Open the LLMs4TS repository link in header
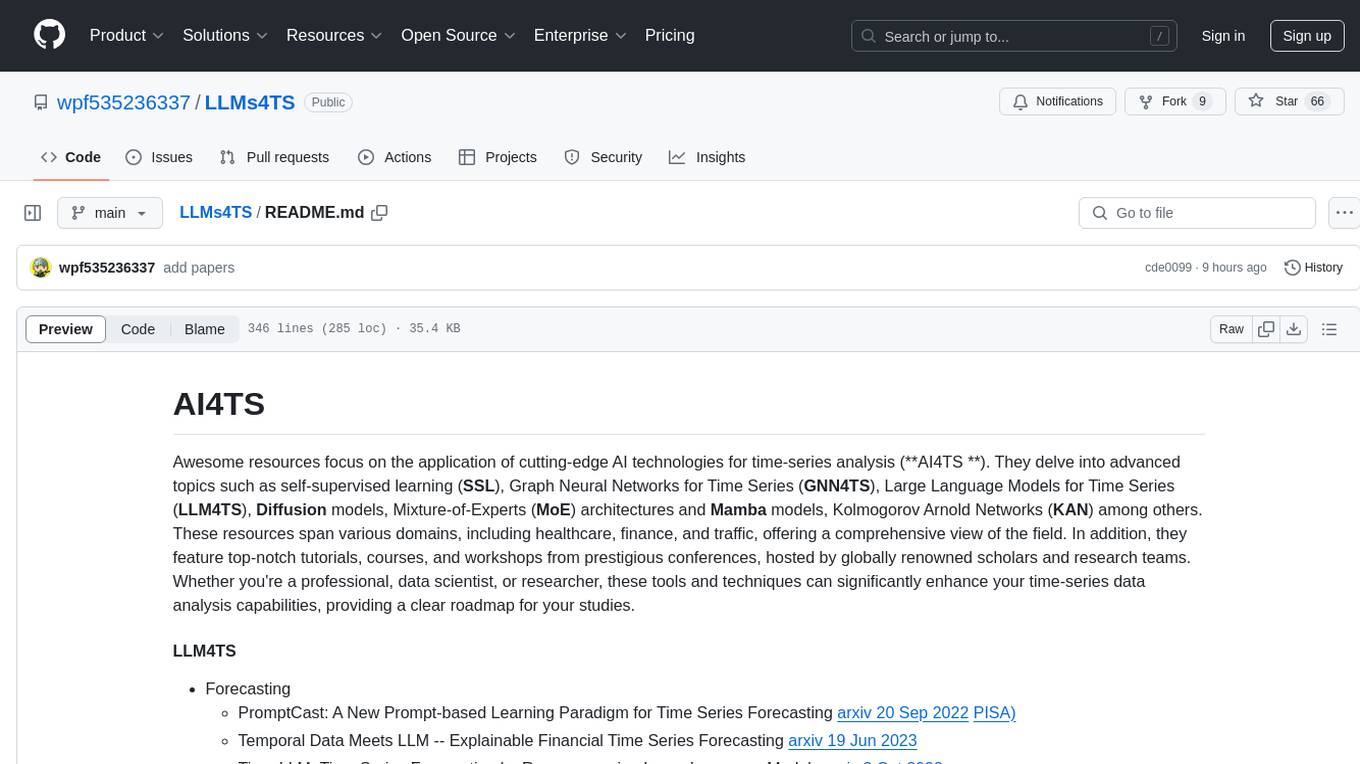The image size is (1360, 764). pyautogui.click(x=250, y=102)
